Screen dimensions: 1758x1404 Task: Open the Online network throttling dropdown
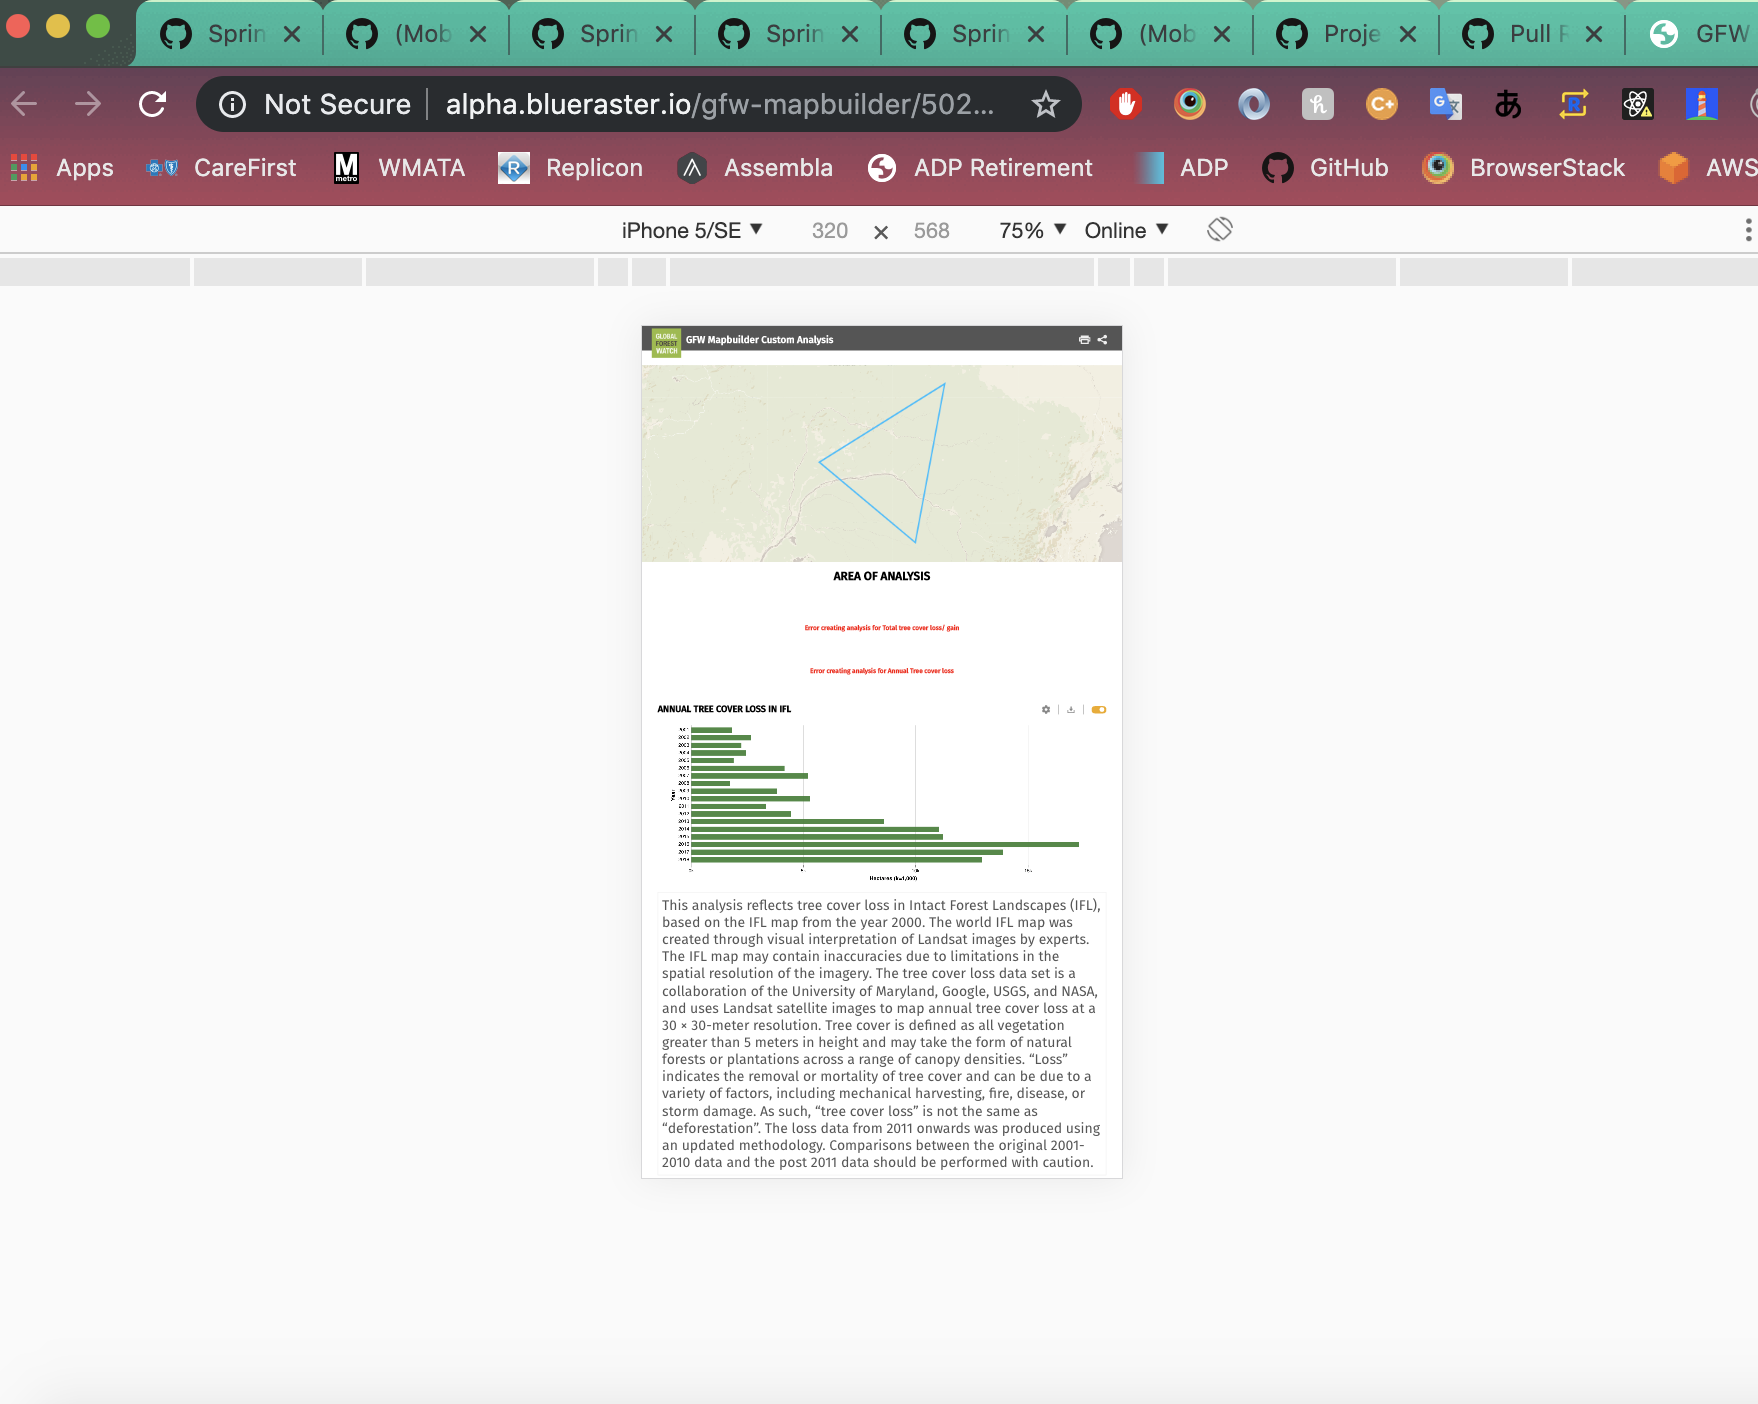pyautogui.click(x=1124, y=229)
